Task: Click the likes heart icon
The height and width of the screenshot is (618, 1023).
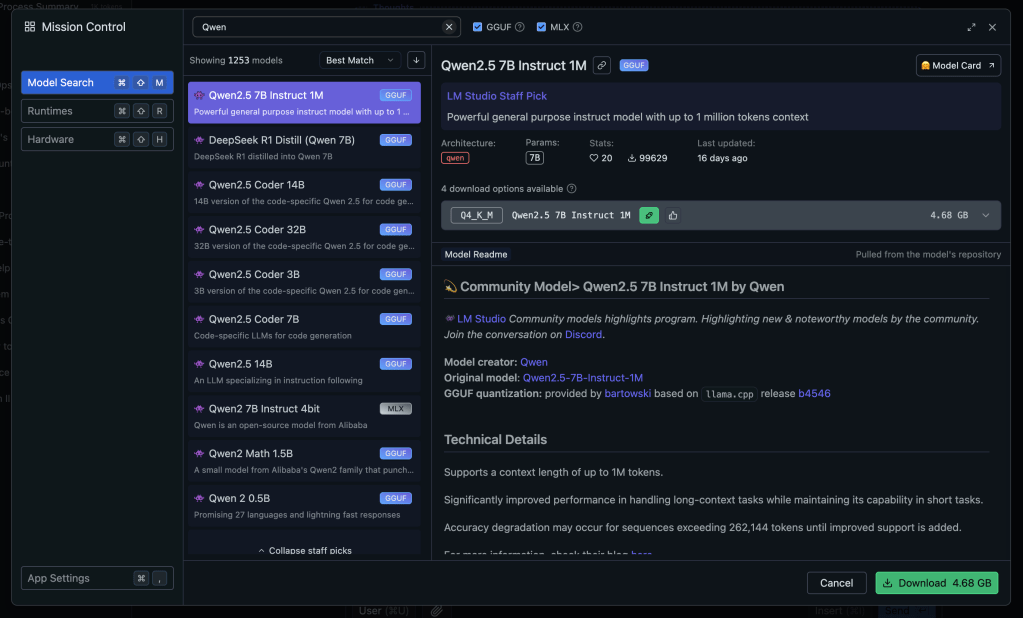Action: 594,158
